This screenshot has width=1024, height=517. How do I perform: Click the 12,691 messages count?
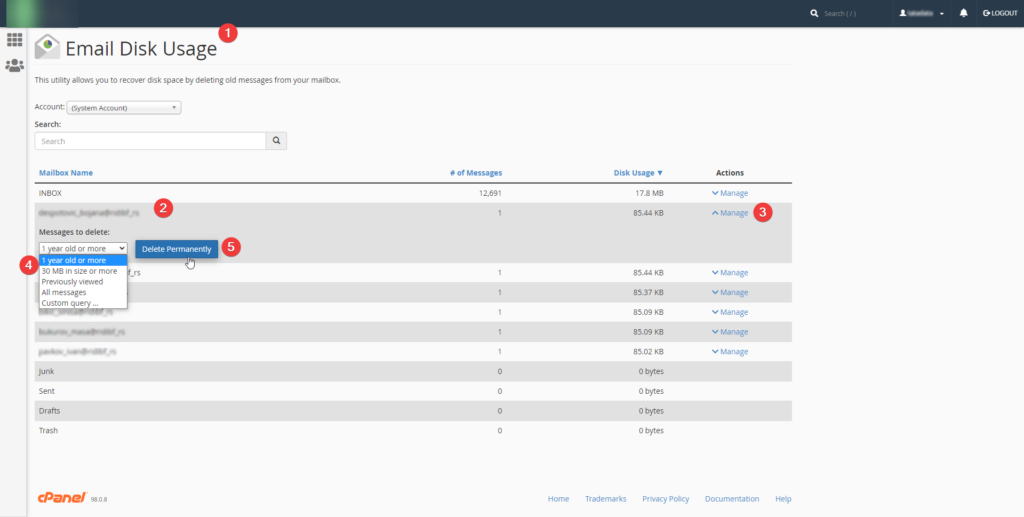(x=490, y=193)
